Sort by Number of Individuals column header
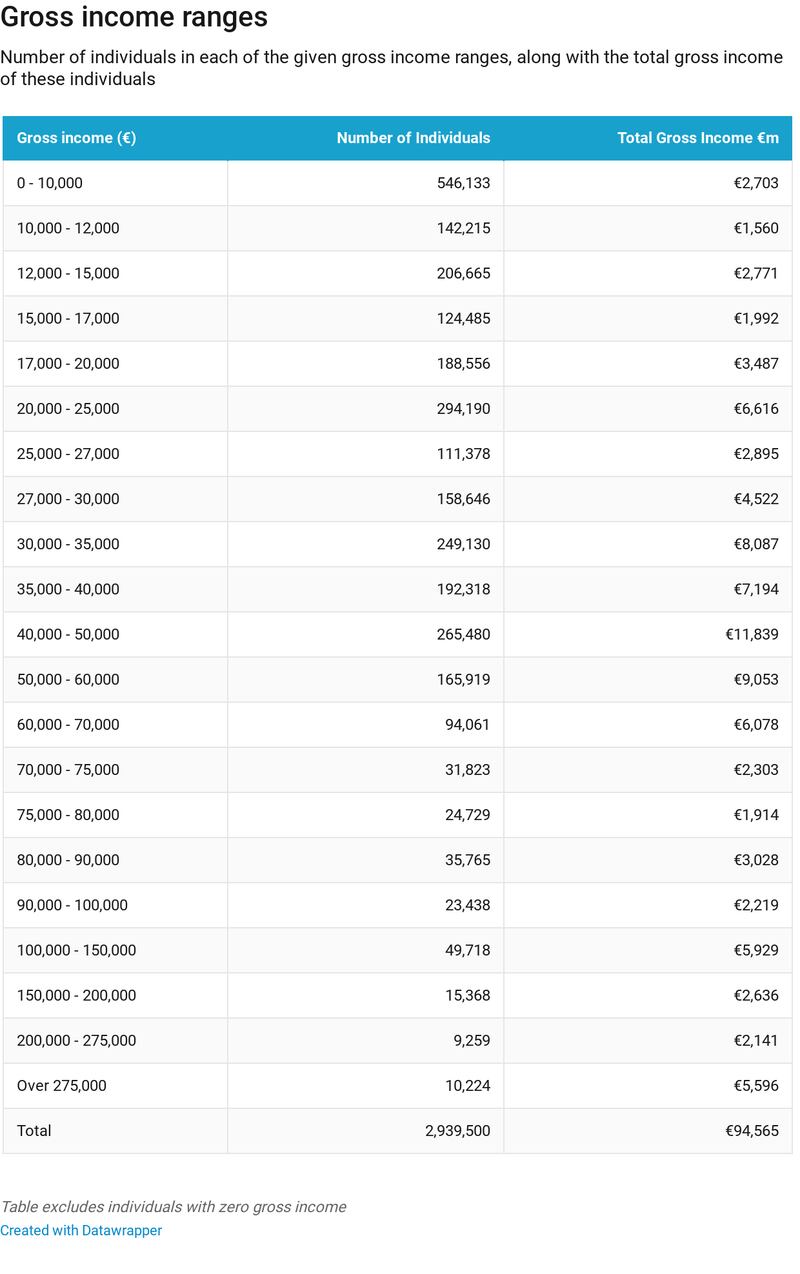The height and width of the screenshot is (1274, 800). (x=413, y=138)
